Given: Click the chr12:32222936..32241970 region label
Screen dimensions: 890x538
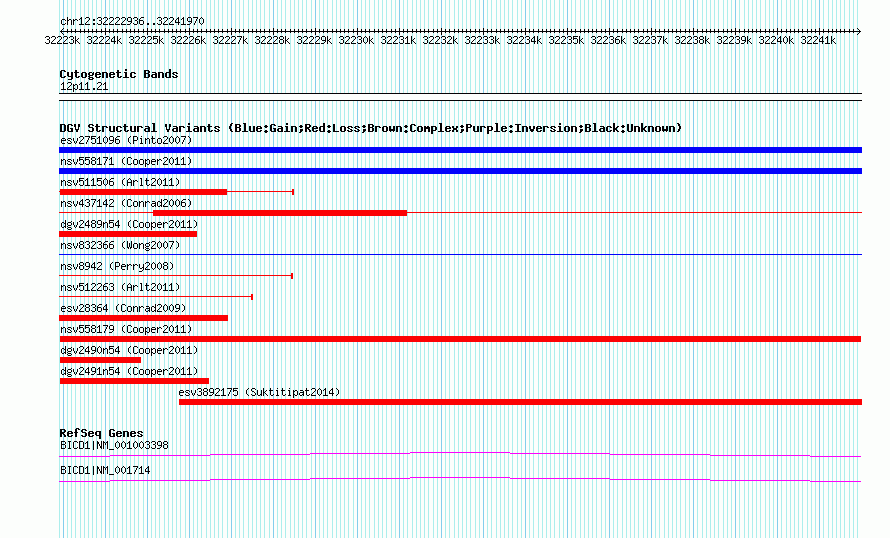Looking at the screenshot, I should pyautogui.click(x=132, y=21).
